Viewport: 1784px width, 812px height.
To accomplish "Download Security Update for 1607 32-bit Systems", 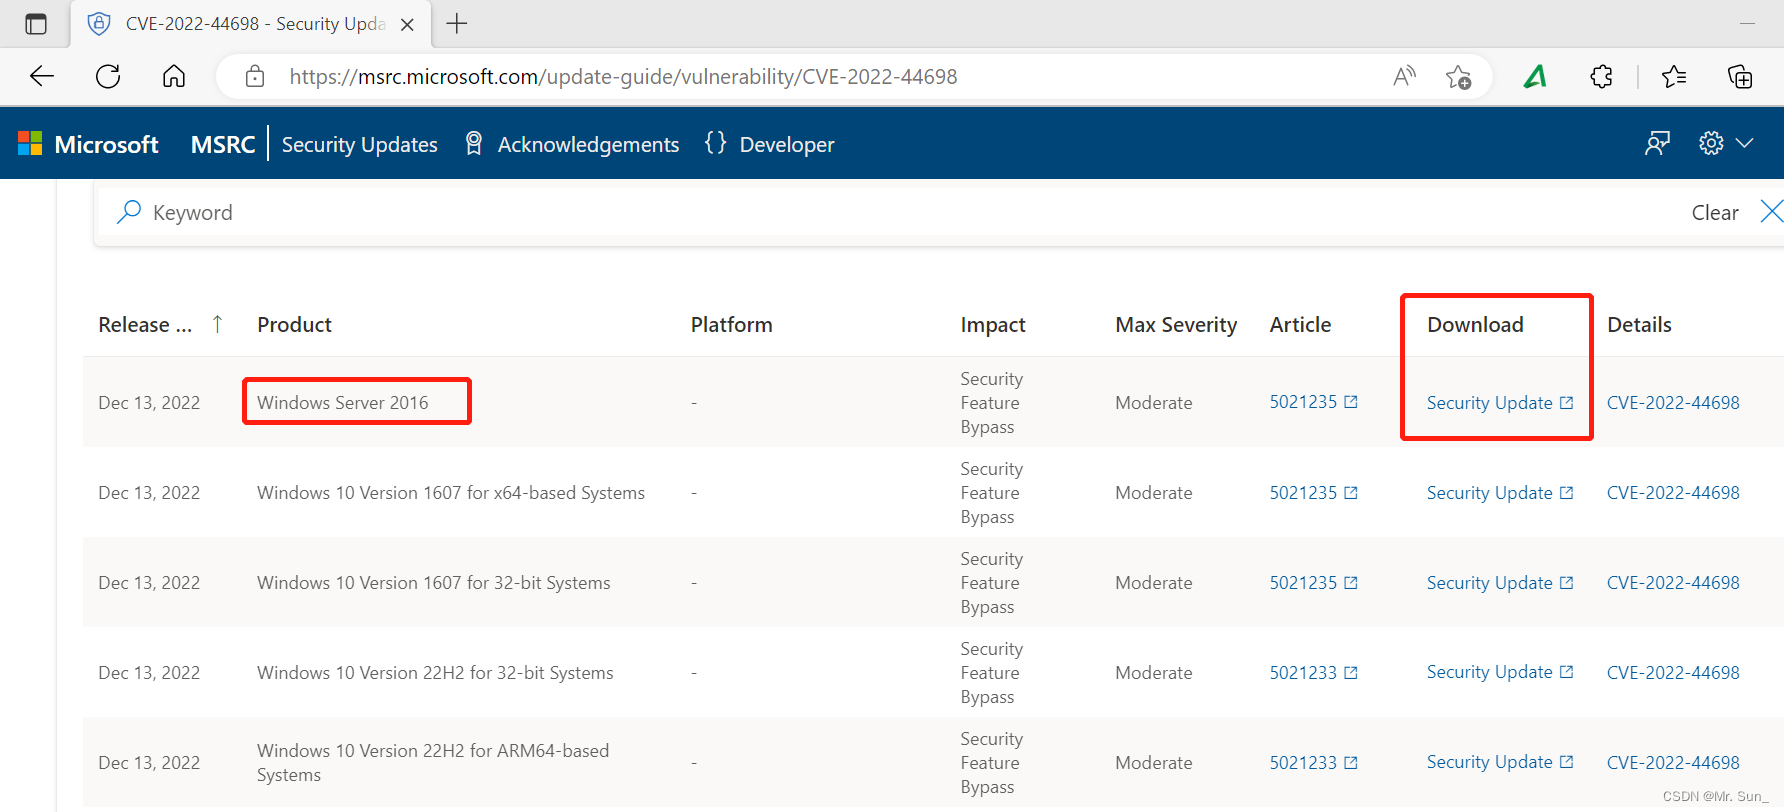I will (1500, 582).
